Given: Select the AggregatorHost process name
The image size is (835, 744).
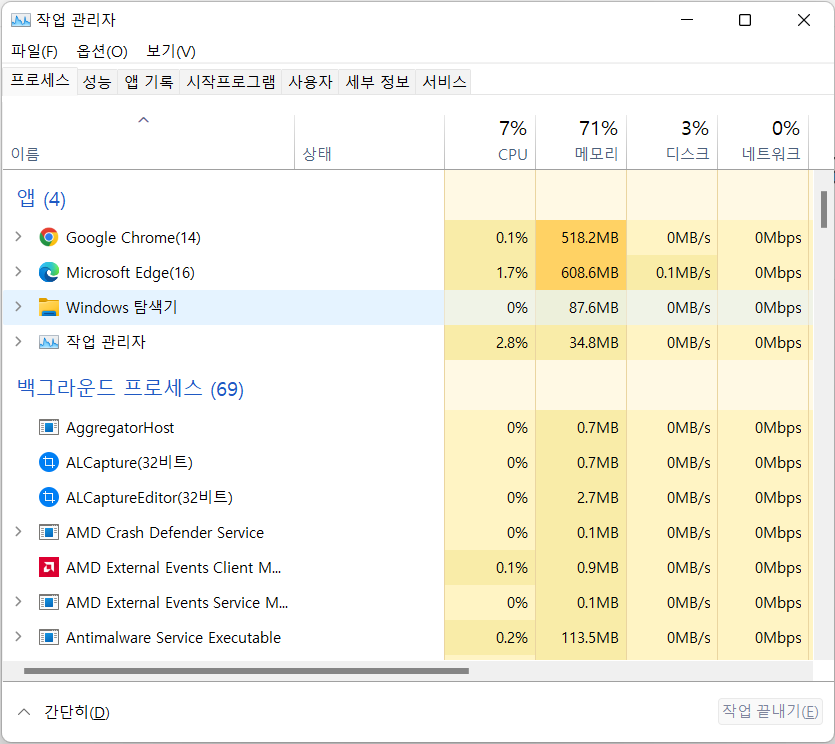Looking at the screenshot, I should pyautogui.click(x=120, y=428).
